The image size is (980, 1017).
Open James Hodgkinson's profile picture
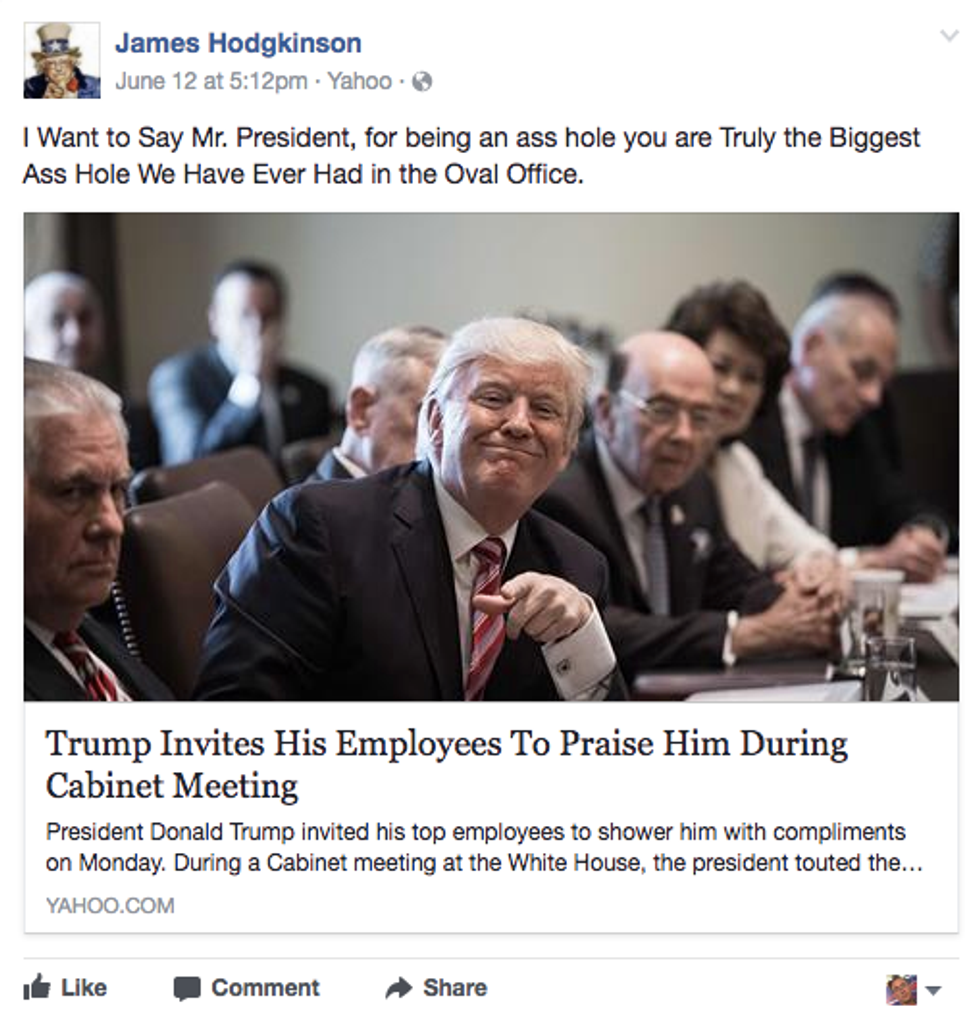(62, 60)
